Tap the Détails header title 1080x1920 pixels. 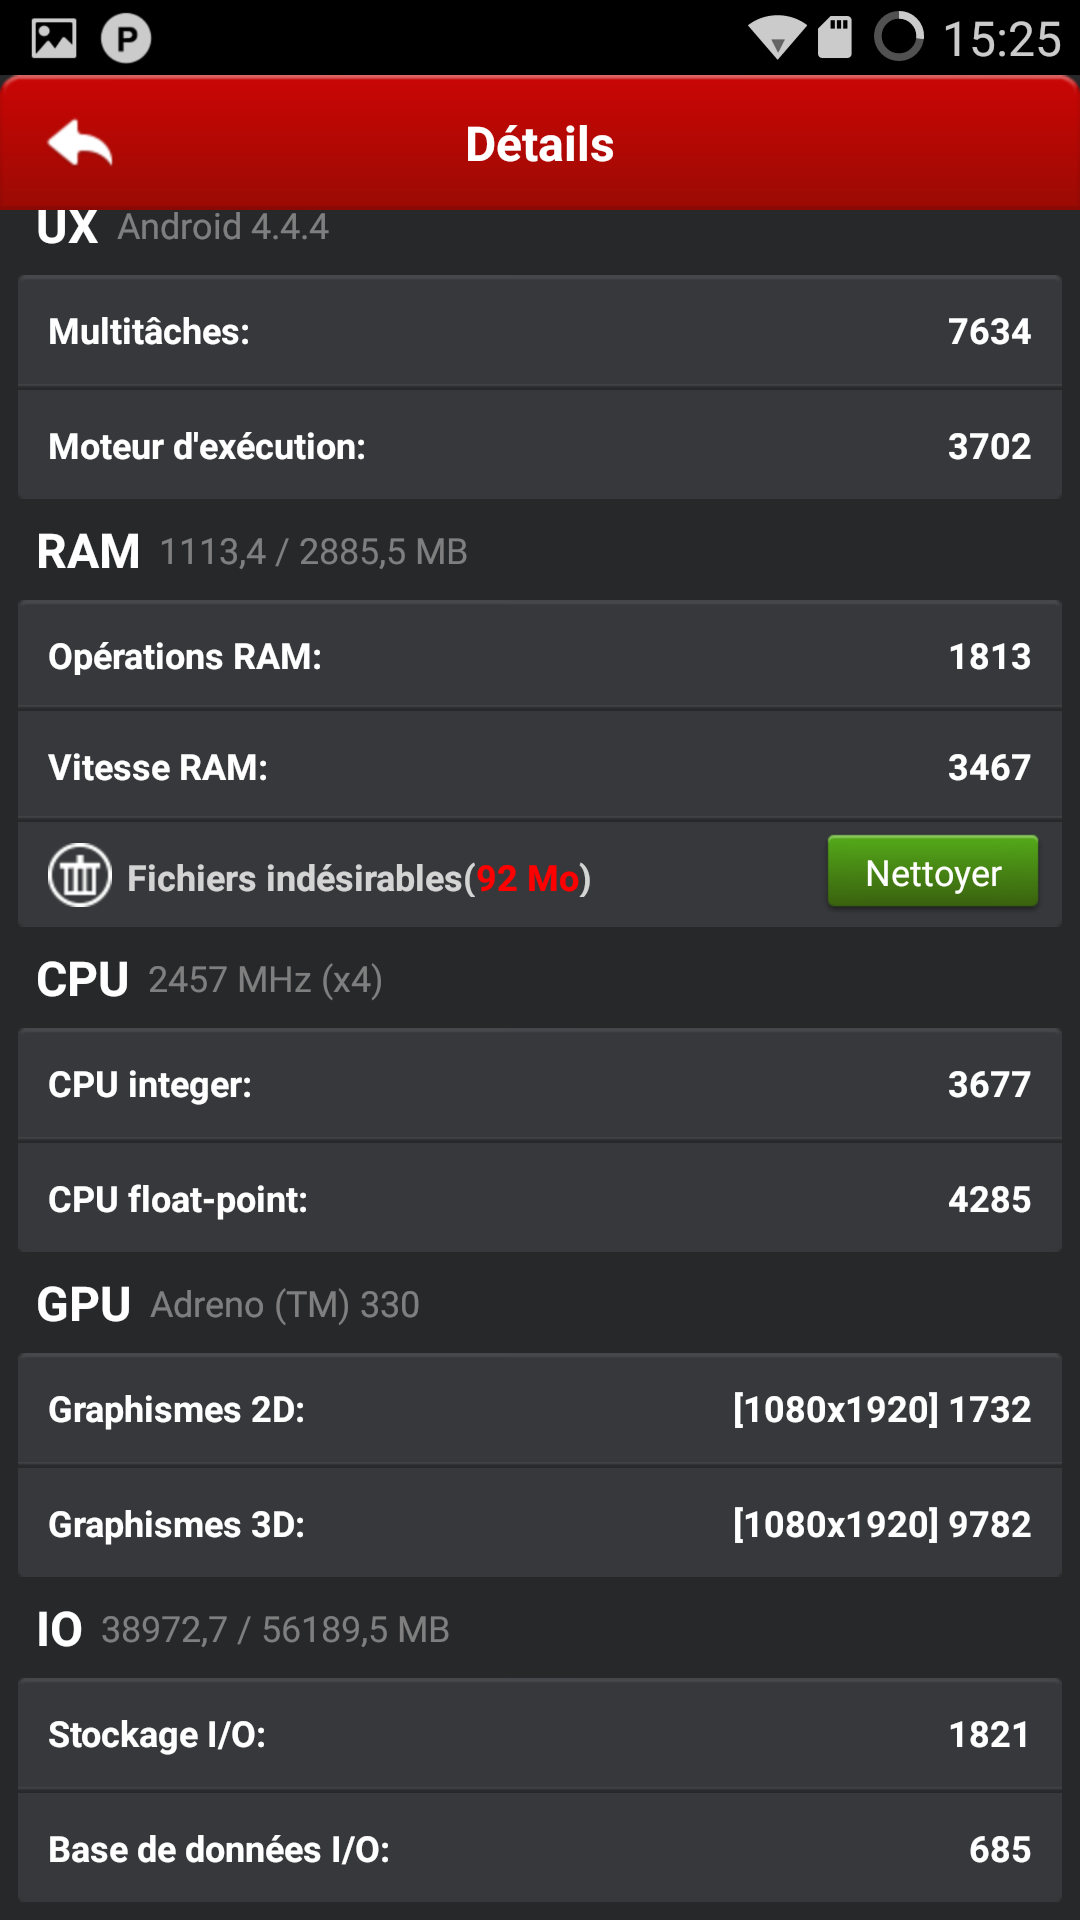(540, 145)
